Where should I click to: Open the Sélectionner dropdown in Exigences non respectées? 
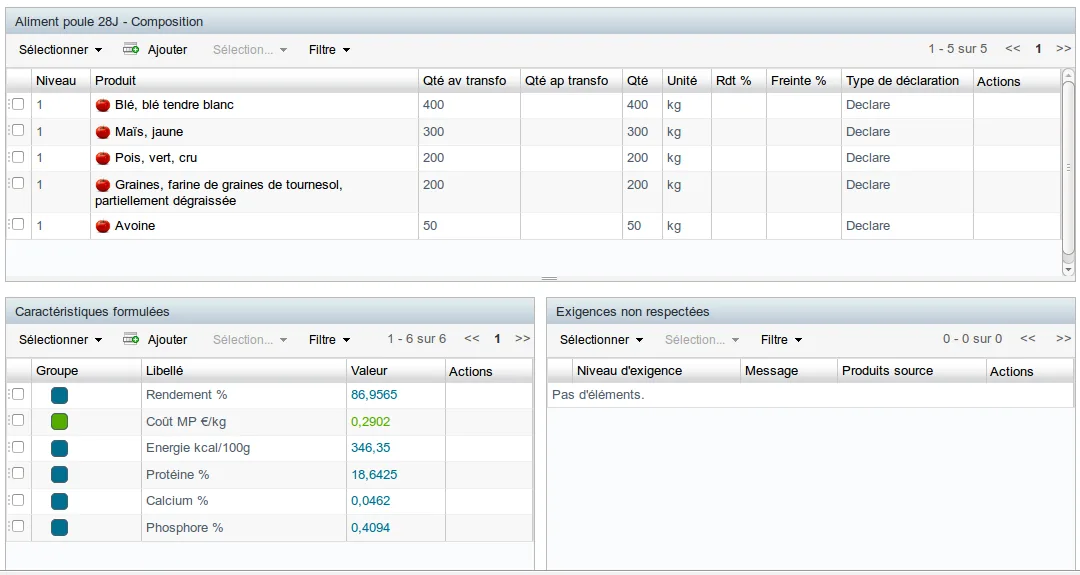pos(601,339)
